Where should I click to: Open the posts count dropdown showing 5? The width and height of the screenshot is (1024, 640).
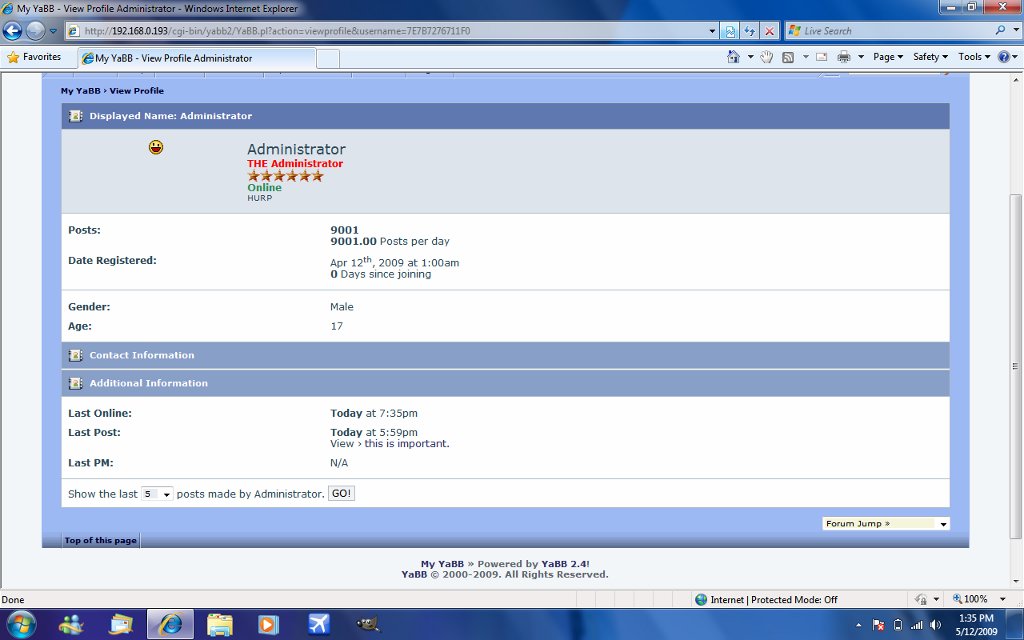click(157, 494)
